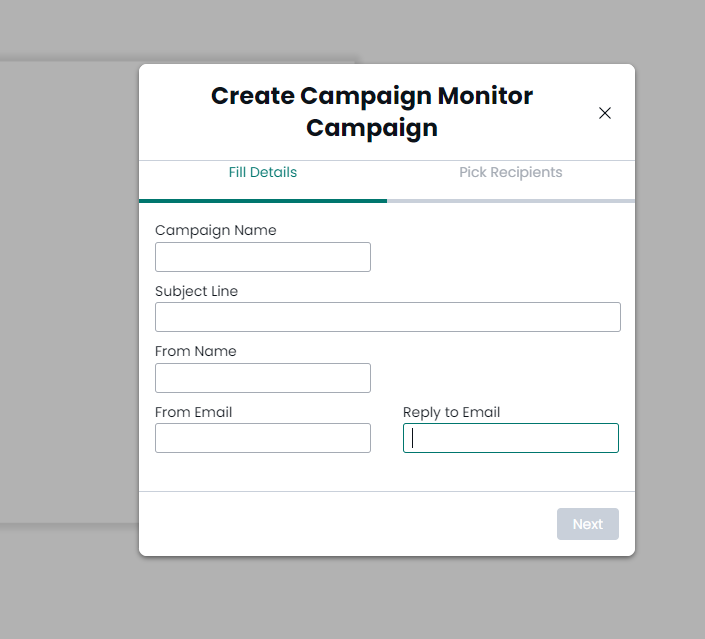This screenshot has height=639, width=705.
Task: Click the From Email label
Action: coord(193,412)
